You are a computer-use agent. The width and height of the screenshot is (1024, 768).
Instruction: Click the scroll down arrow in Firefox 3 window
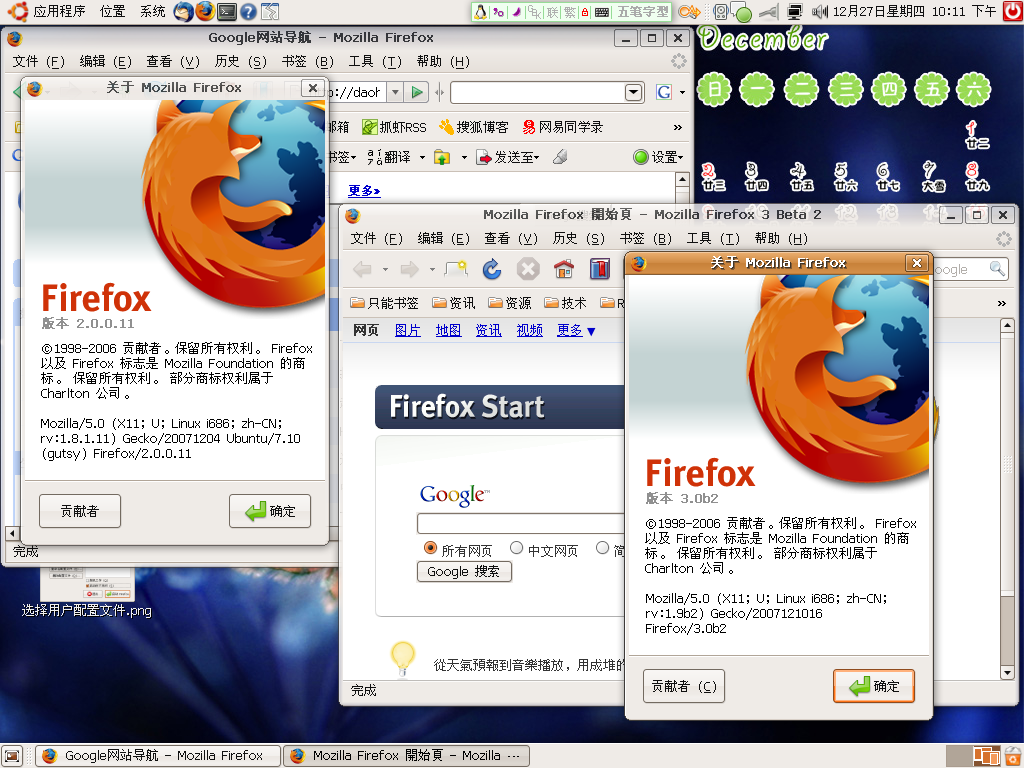[1006, 673]
